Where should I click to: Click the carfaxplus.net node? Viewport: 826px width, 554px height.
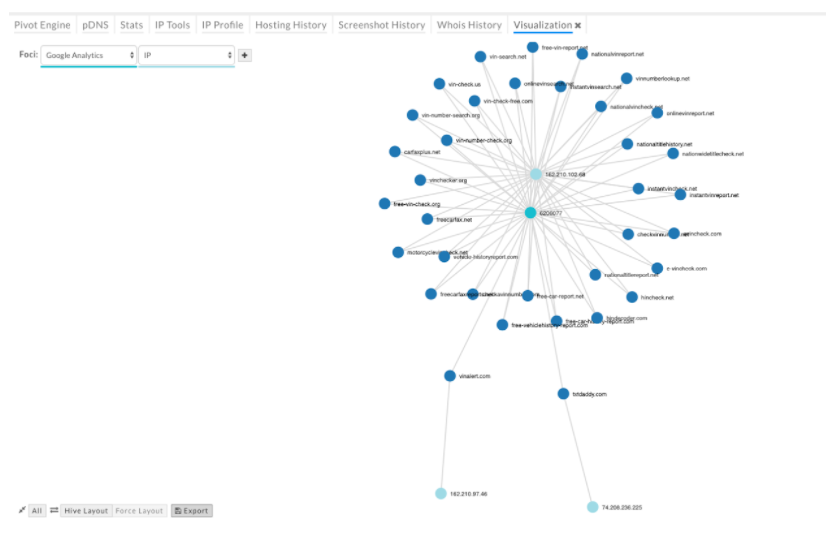click(395, 152)
